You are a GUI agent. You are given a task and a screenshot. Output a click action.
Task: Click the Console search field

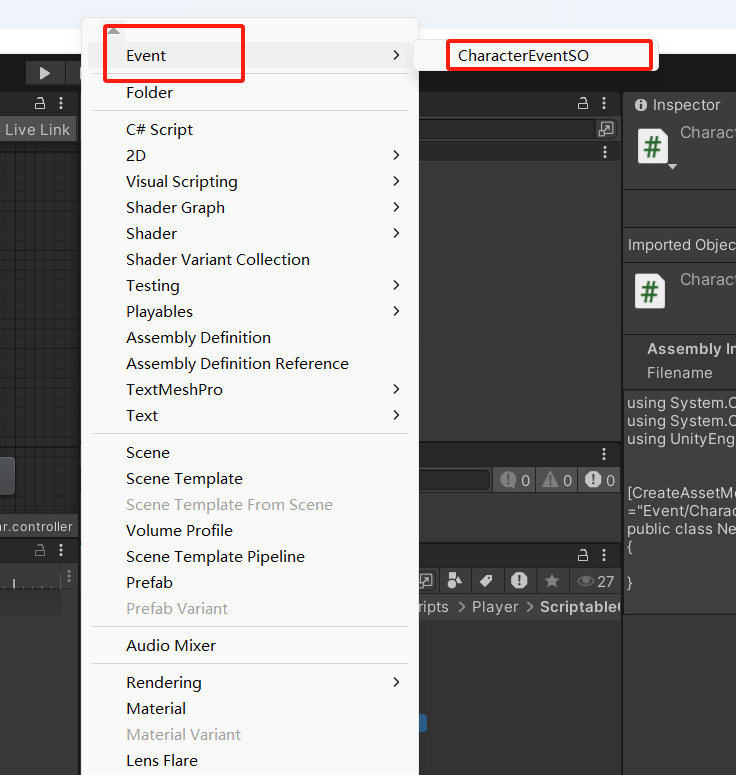tap(454, 480)
